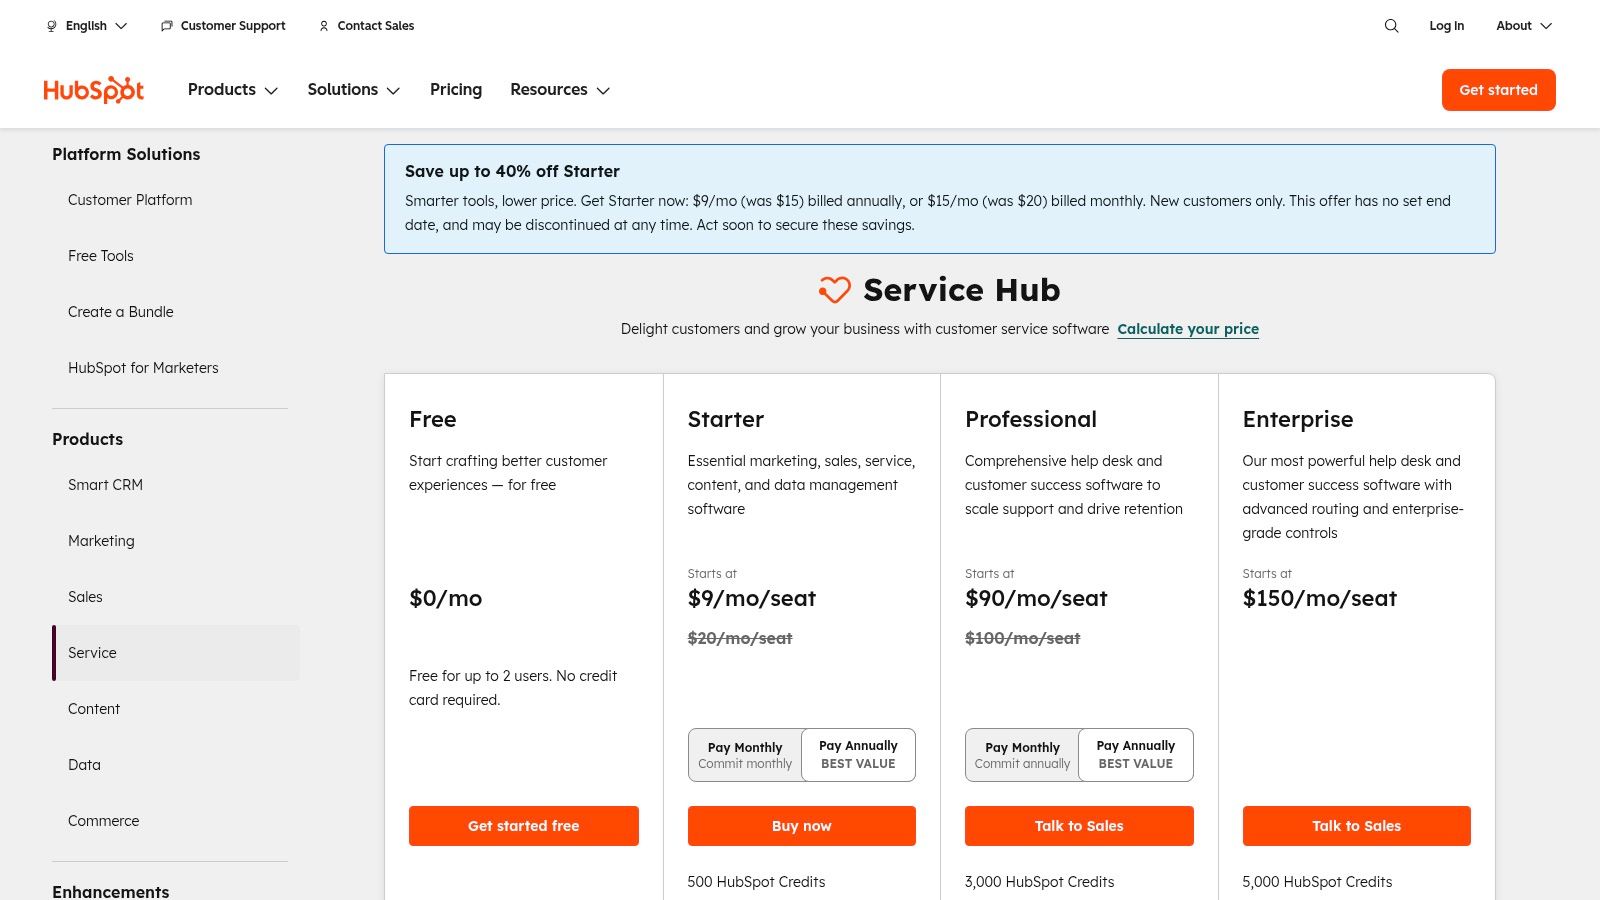Expand the Solutions dropdown menu
Screen dimensions: 1600x900
coord(353,90)
